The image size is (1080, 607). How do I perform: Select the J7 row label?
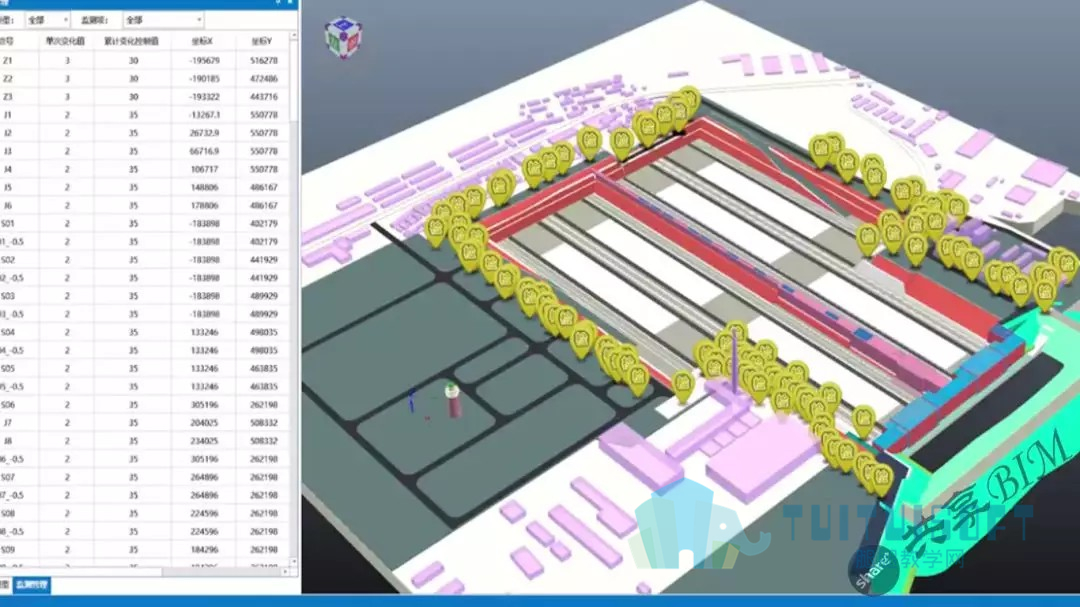pos(8,423)
